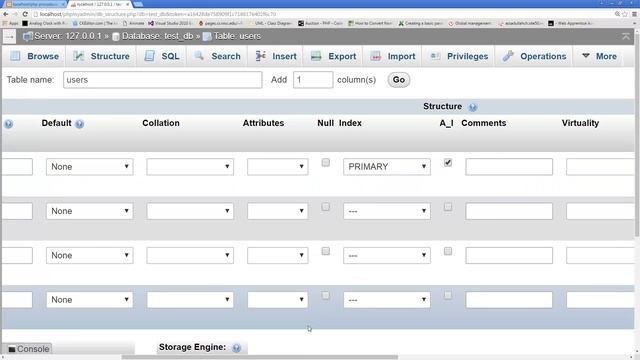Image resolution: width=640 pixels, height=360 pixels.
Task: Toggle Null checkbox in fourth row
Action: [325, 295]
